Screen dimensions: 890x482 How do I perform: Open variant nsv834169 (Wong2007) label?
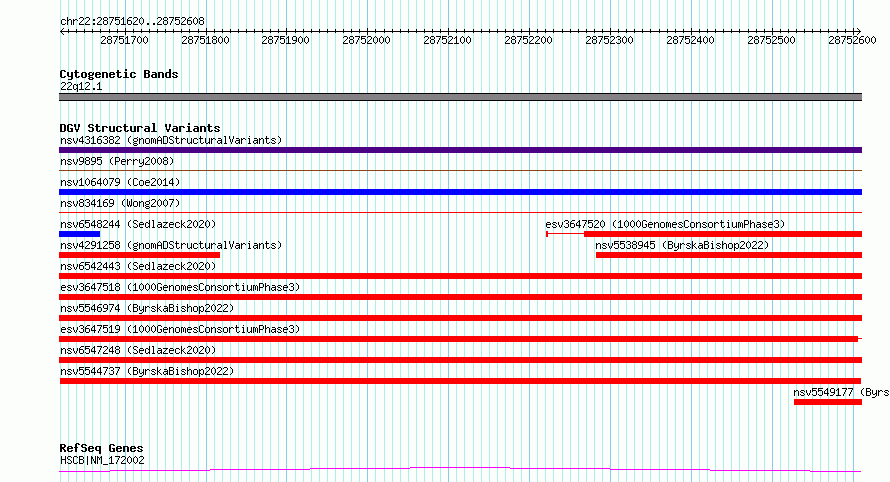[120, 203]
